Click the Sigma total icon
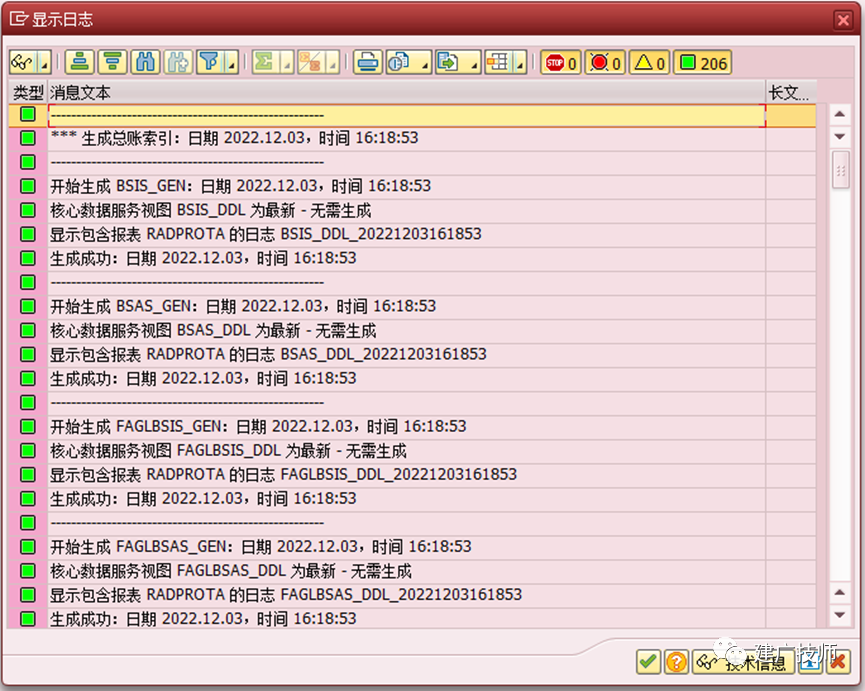This screenshot has height=691, width=865. click(265, 62)
